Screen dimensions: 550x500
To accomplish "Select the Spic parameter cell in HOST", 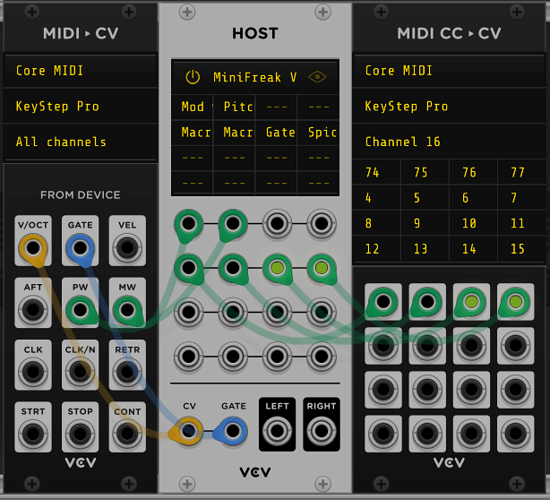I will pos(318,132).
